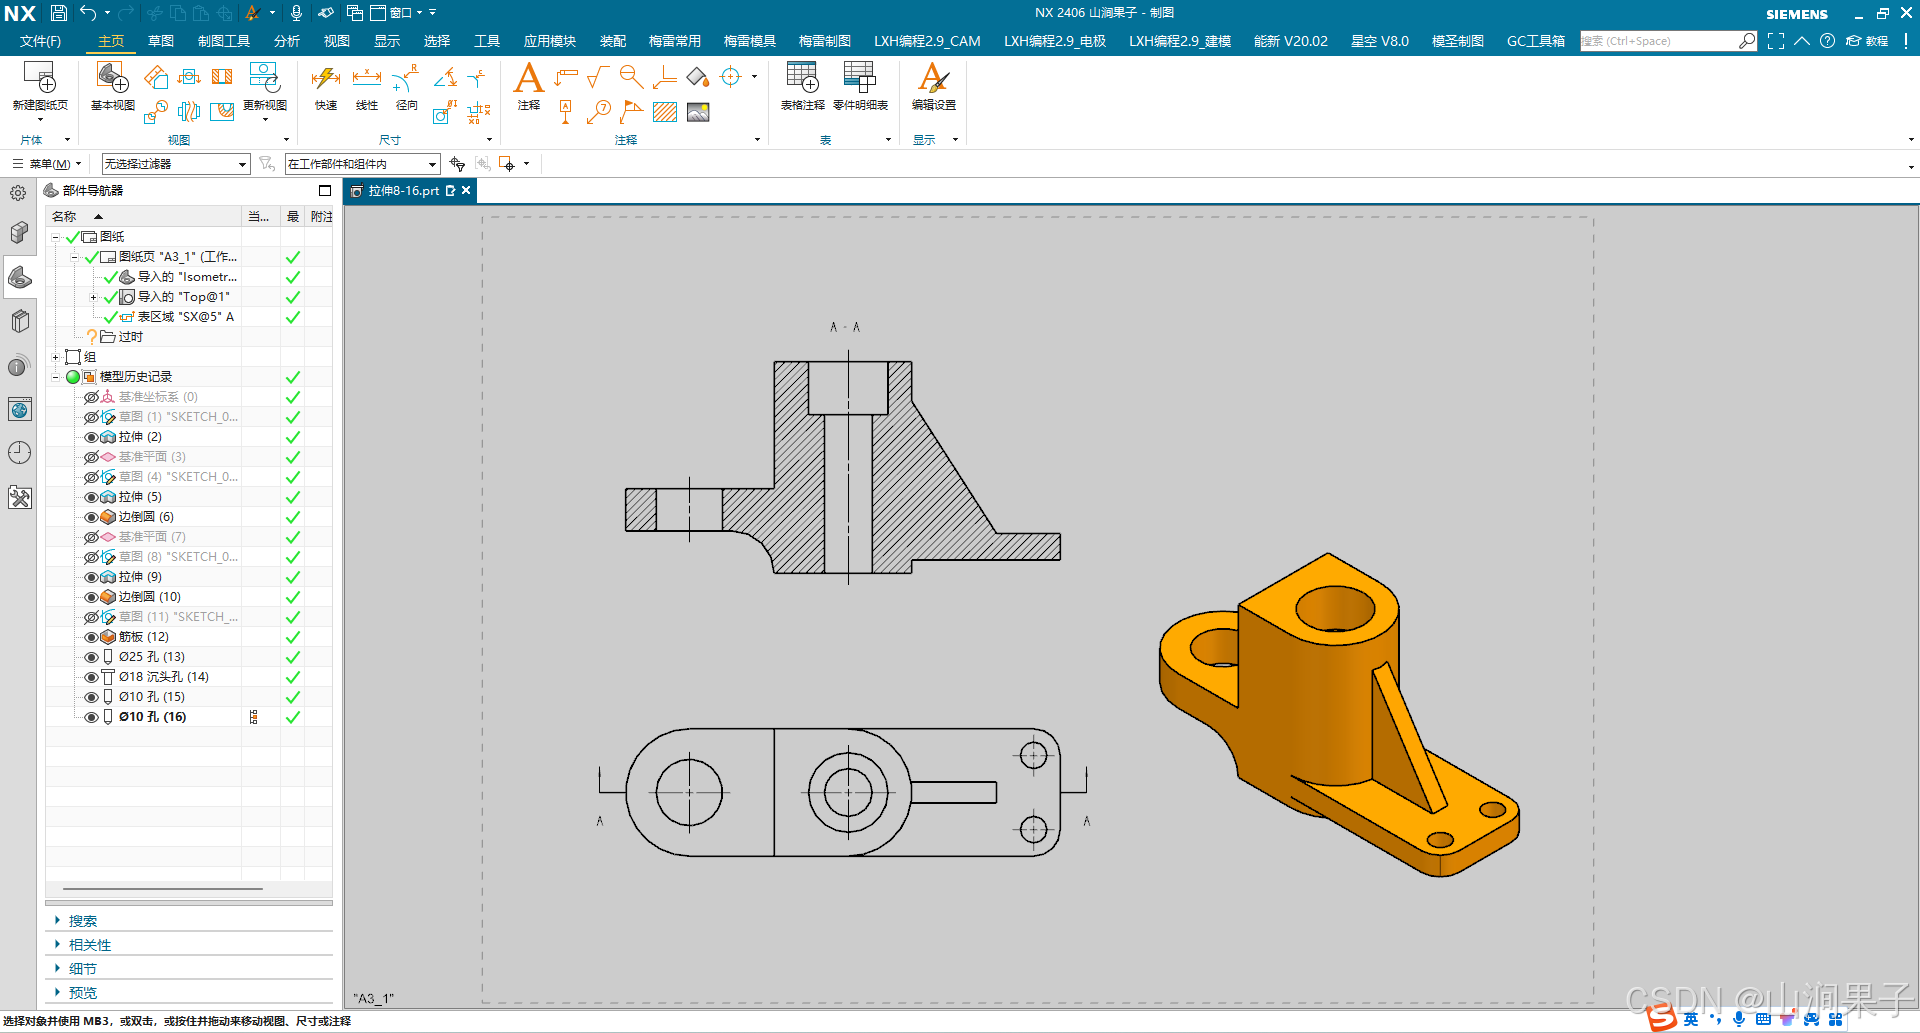Open the Web Browser sidebar icon

coord(19,409)
